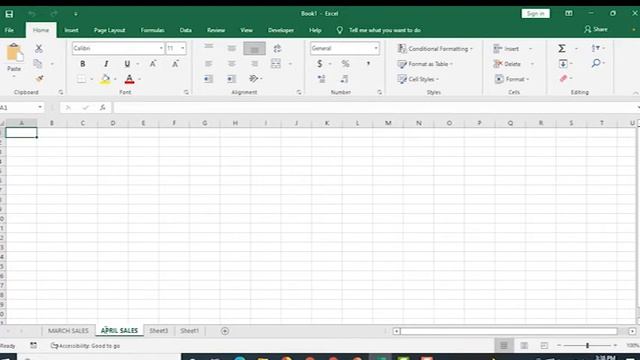Screen dimensions: 640x360
Task: Apply the red font color A
Action: coord(129,79)
